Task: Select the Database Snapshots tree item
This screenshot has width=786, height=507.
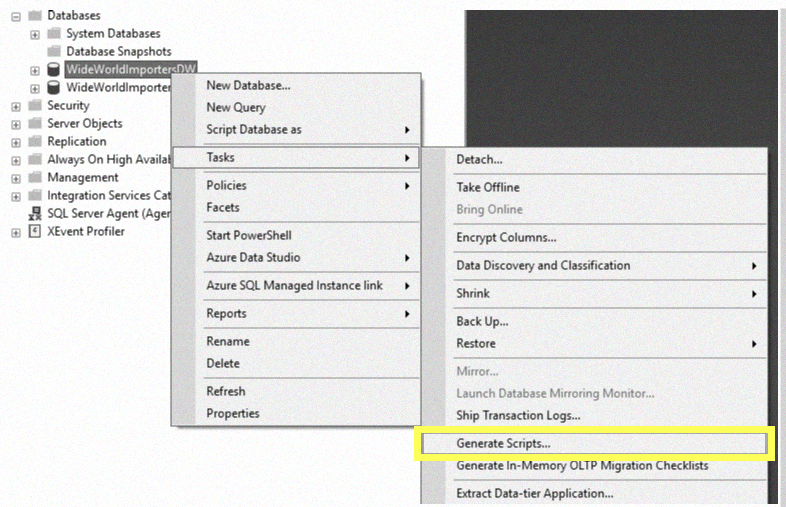Action: point(119,52)
